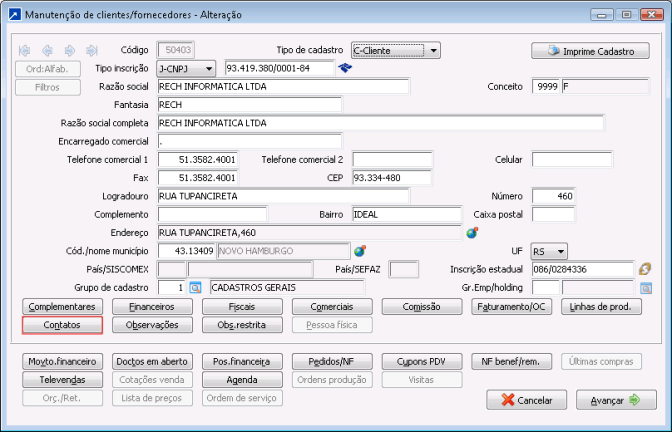This screenshot has width=672, height=432.
Task: Open Pos.financeira button
Action: point(242,362)
